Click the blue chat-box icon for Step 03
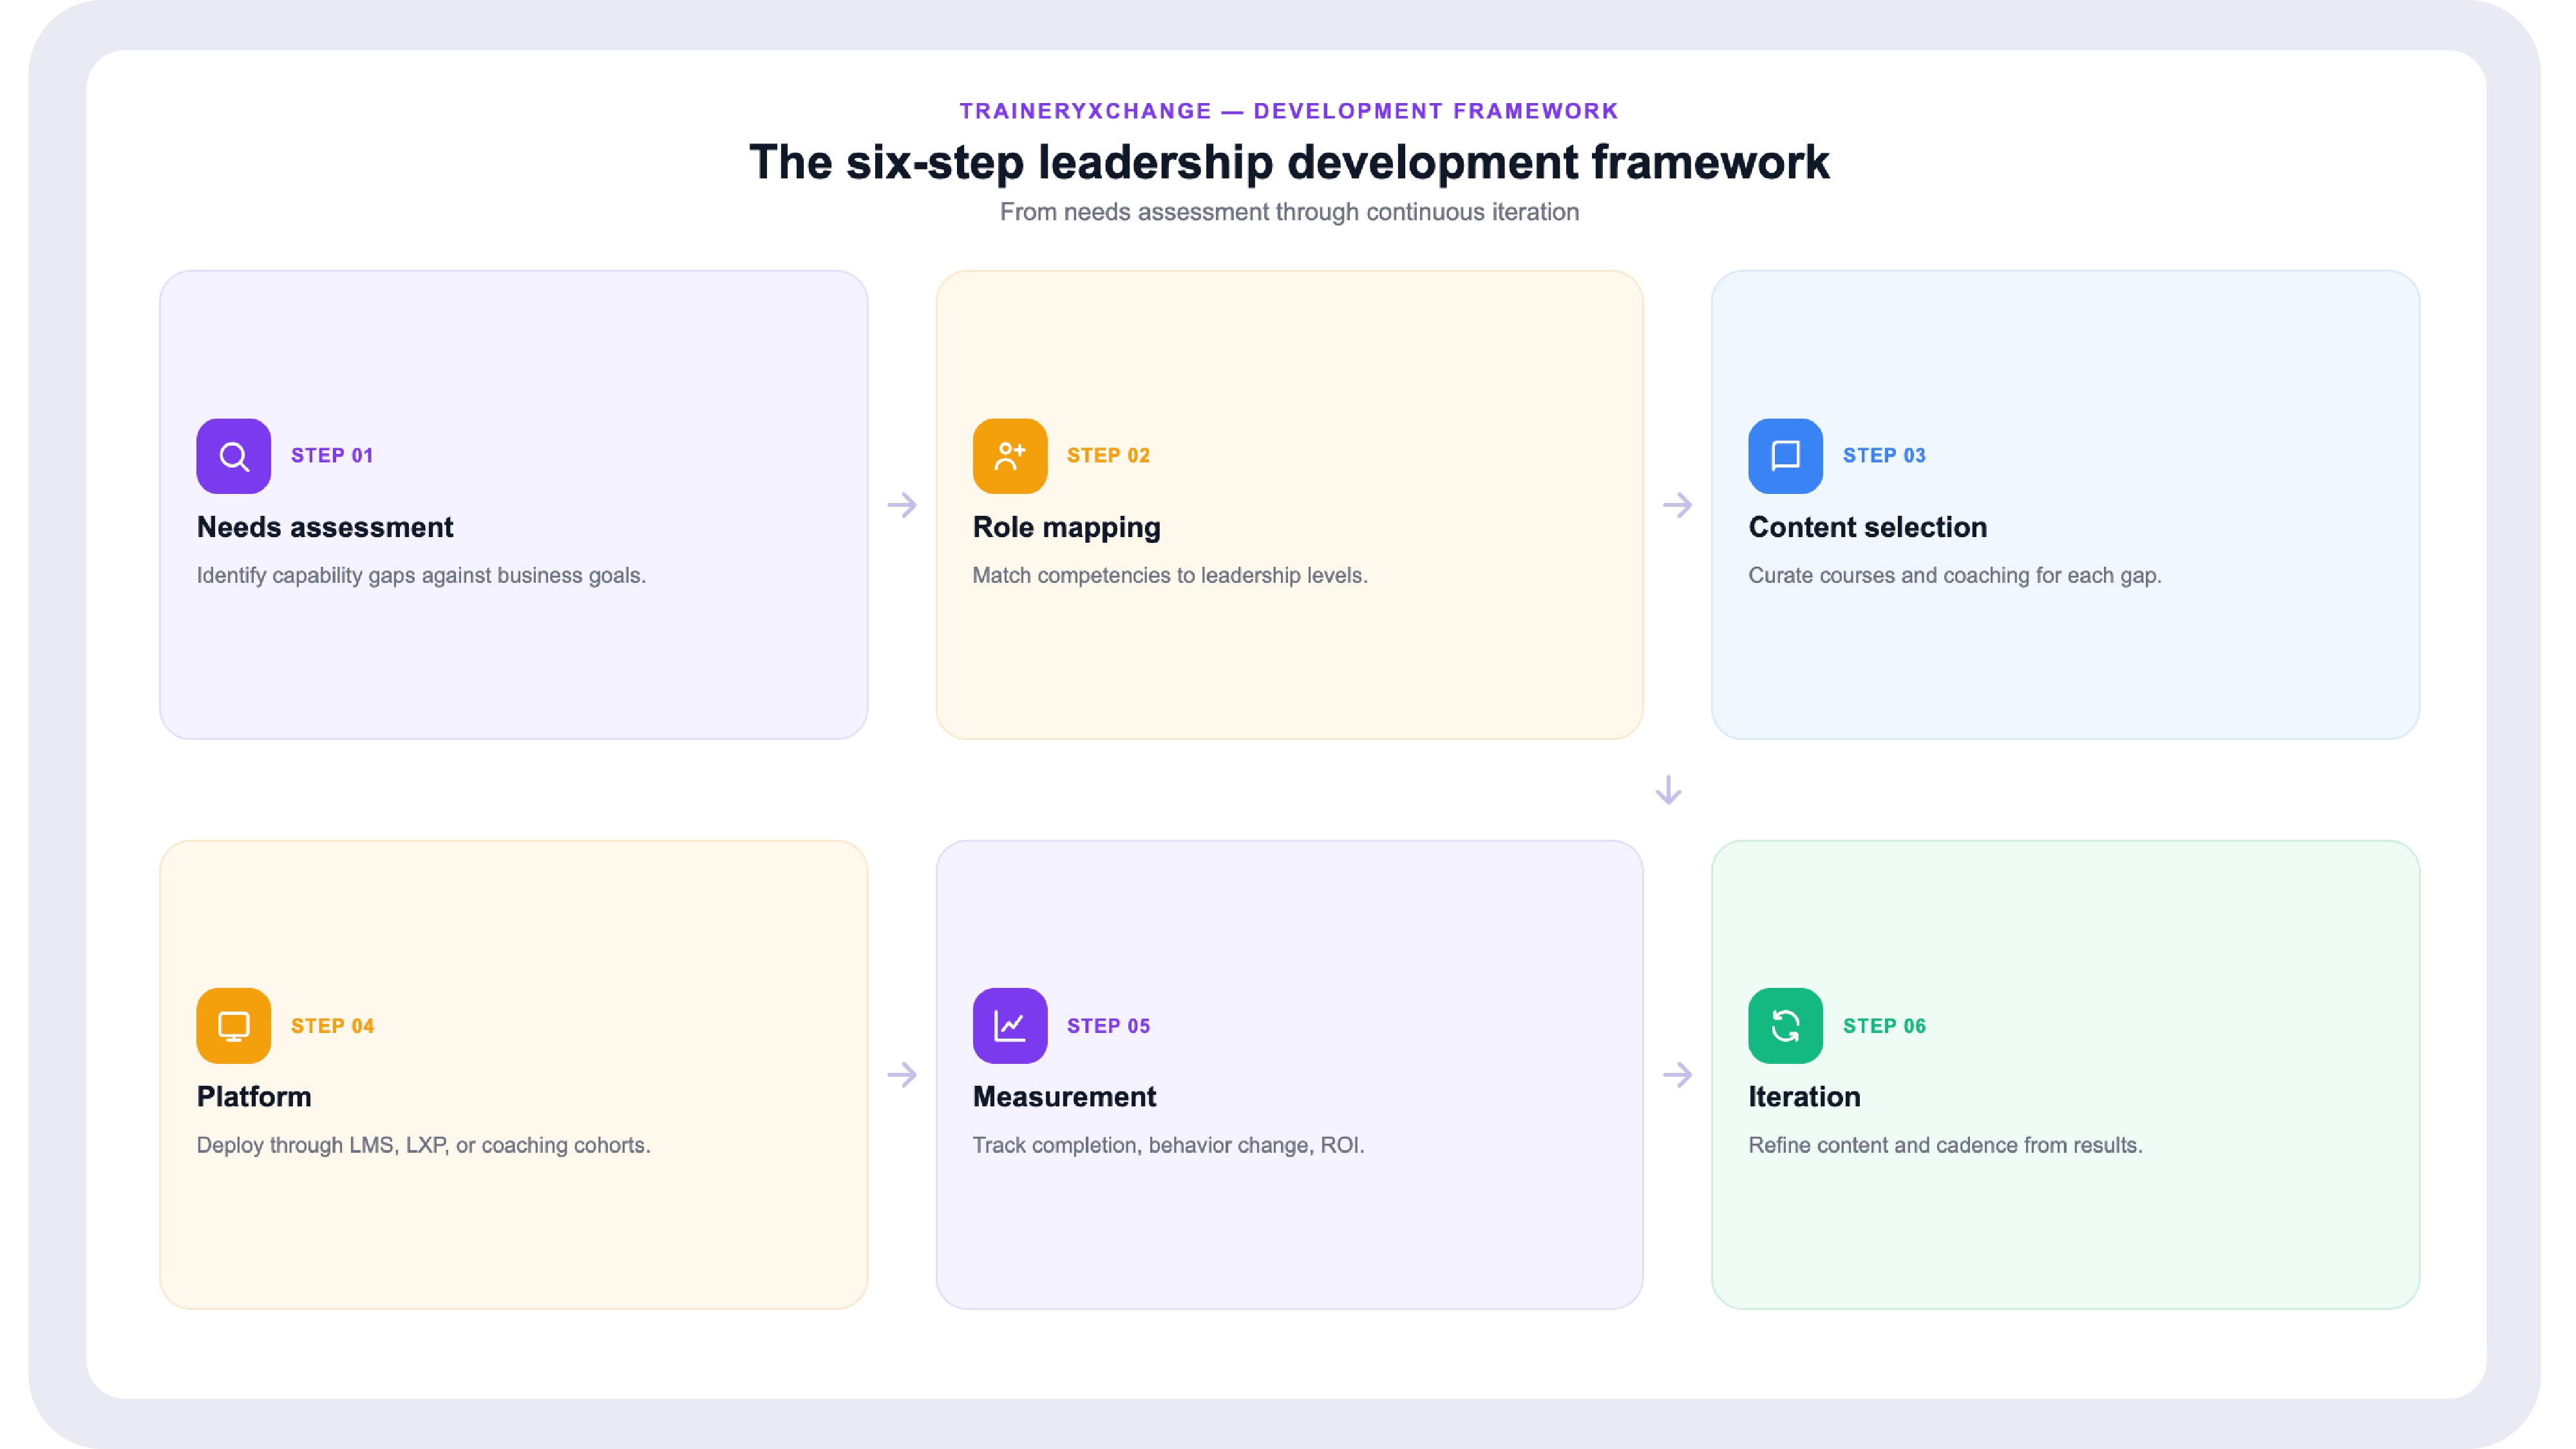Screen dimensions: 2576x1449 (1785, 456)
